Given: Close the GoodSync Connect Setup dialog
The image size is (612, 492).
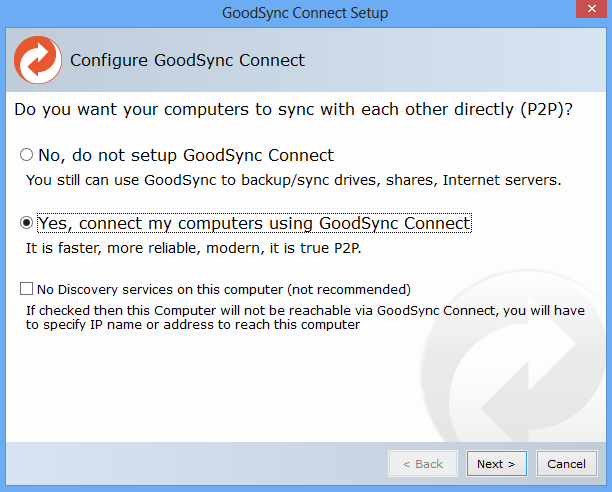Looking at the screenshot, I should point(592,9).
